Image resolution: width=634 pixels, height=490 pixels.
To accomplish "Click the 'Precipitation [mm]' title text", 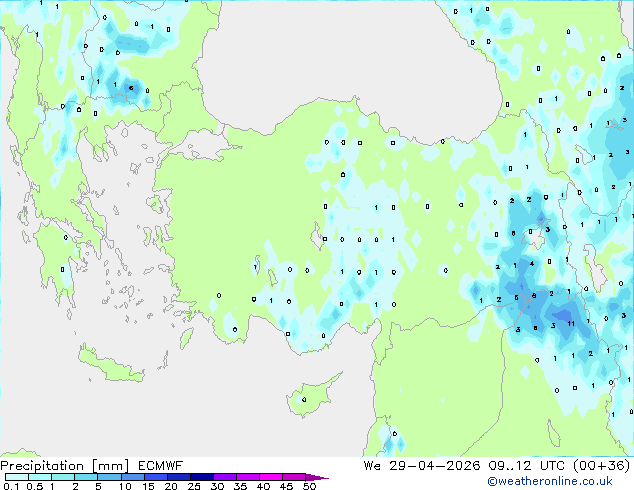I will pos(65,466).
